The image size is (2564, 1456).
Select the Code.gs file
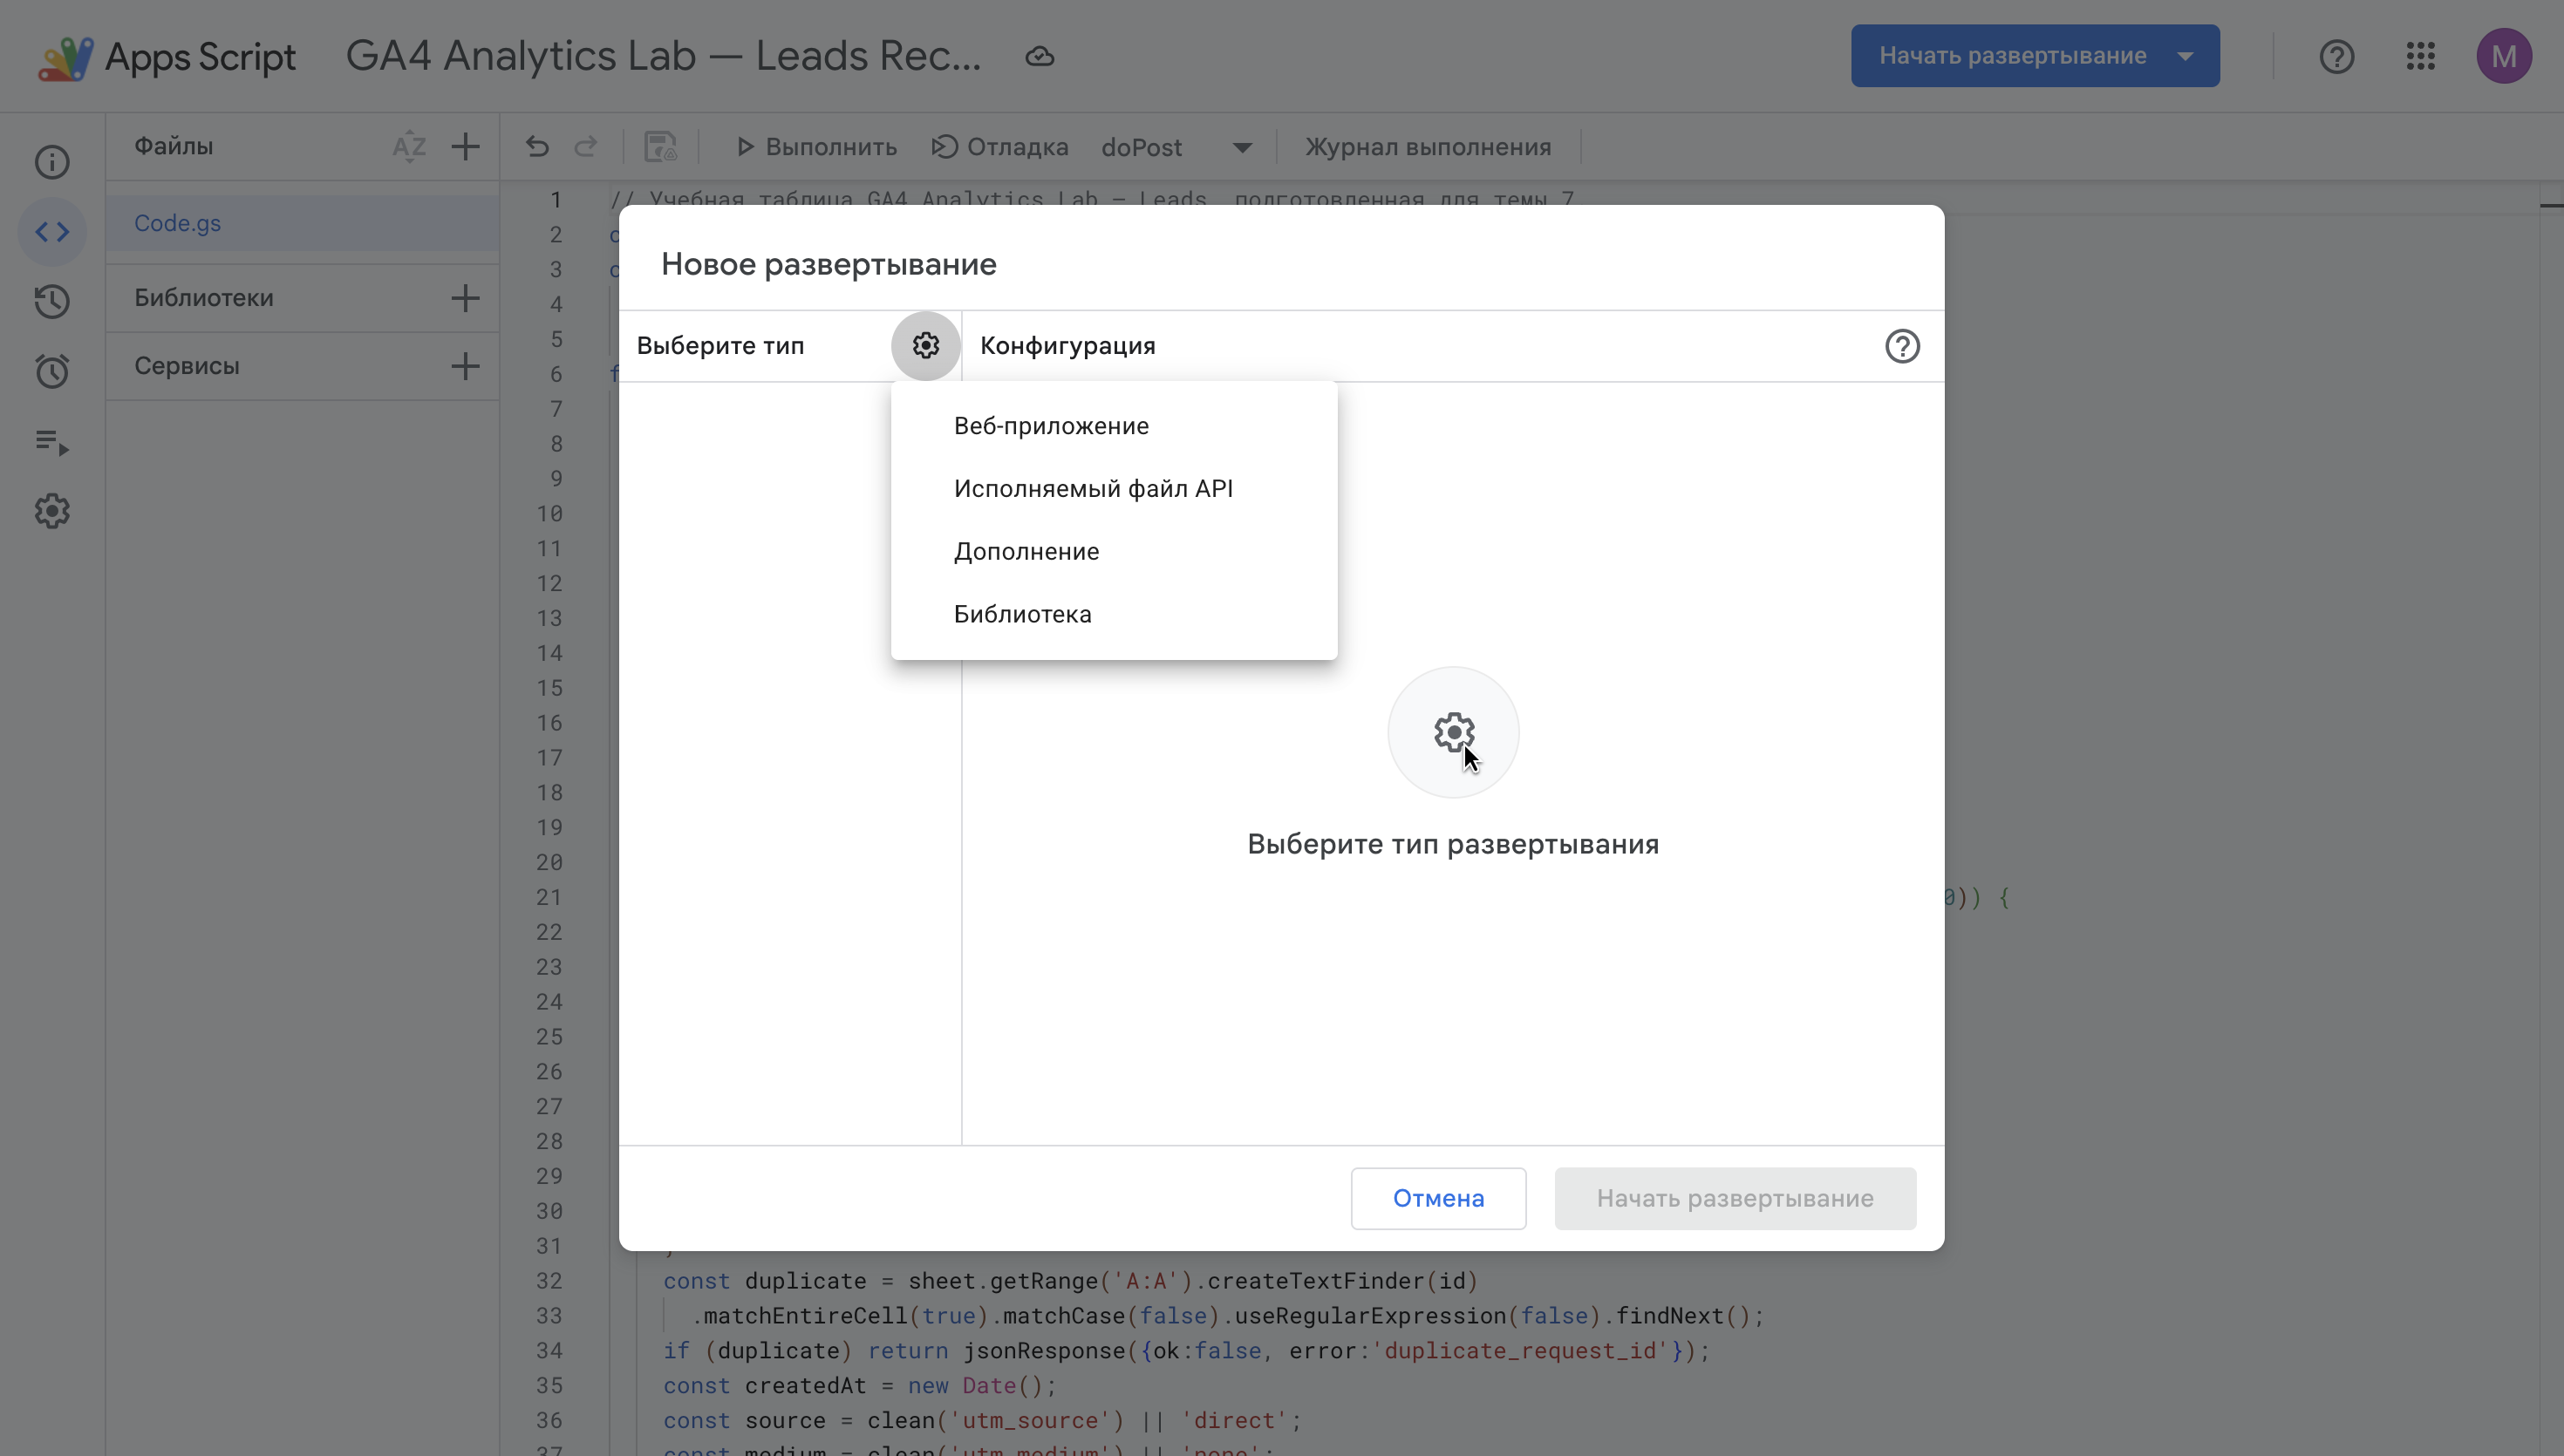pos(303,223)
